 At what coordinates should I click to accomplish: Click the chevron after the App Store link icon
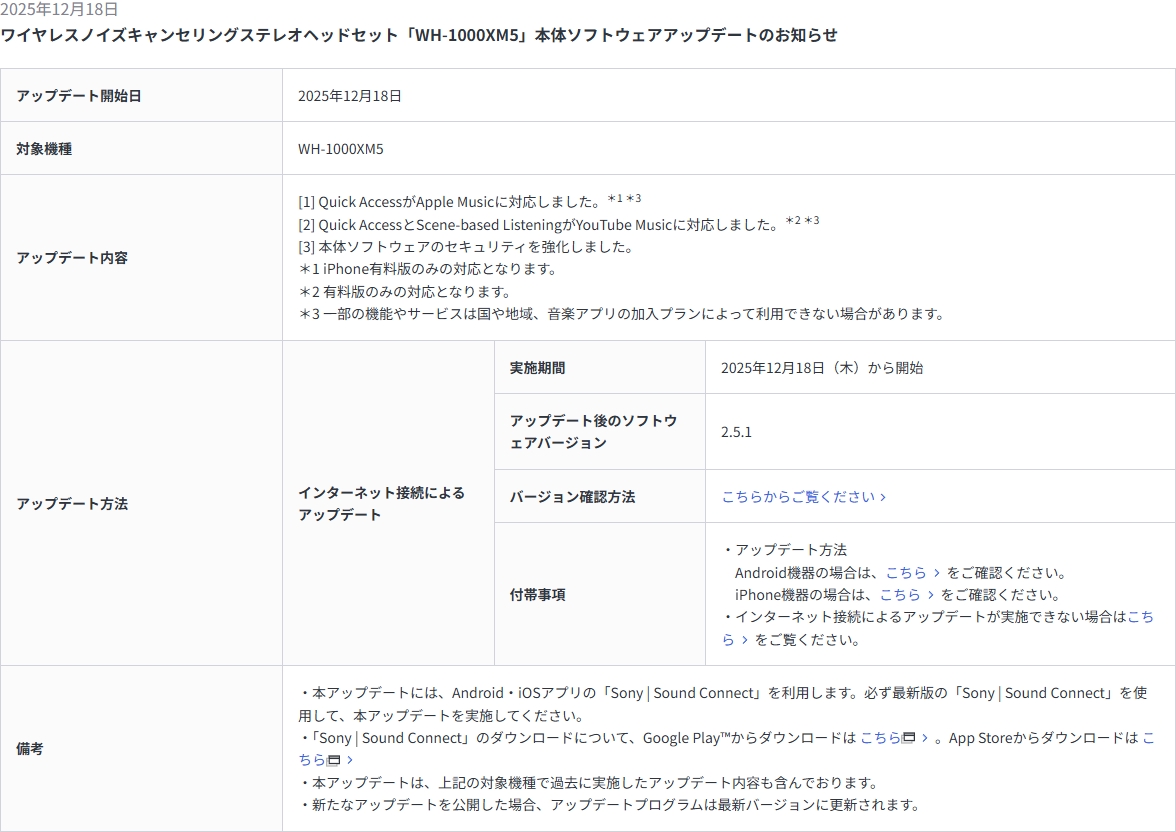[x=349, y=761]
